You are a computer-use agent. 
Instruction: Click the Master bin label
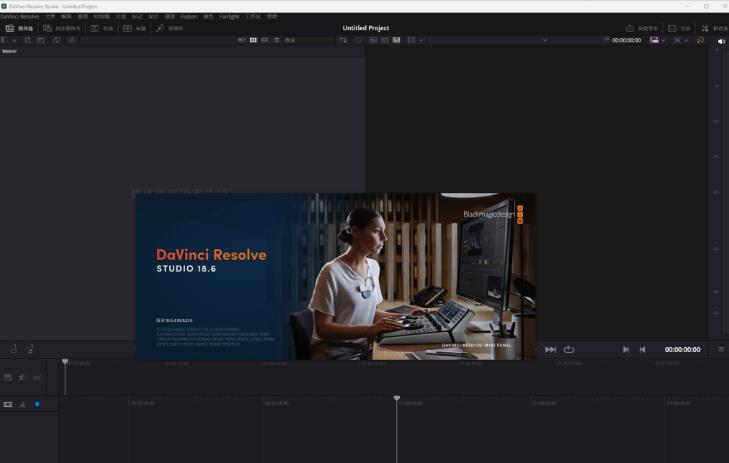[x=9, y=51]
